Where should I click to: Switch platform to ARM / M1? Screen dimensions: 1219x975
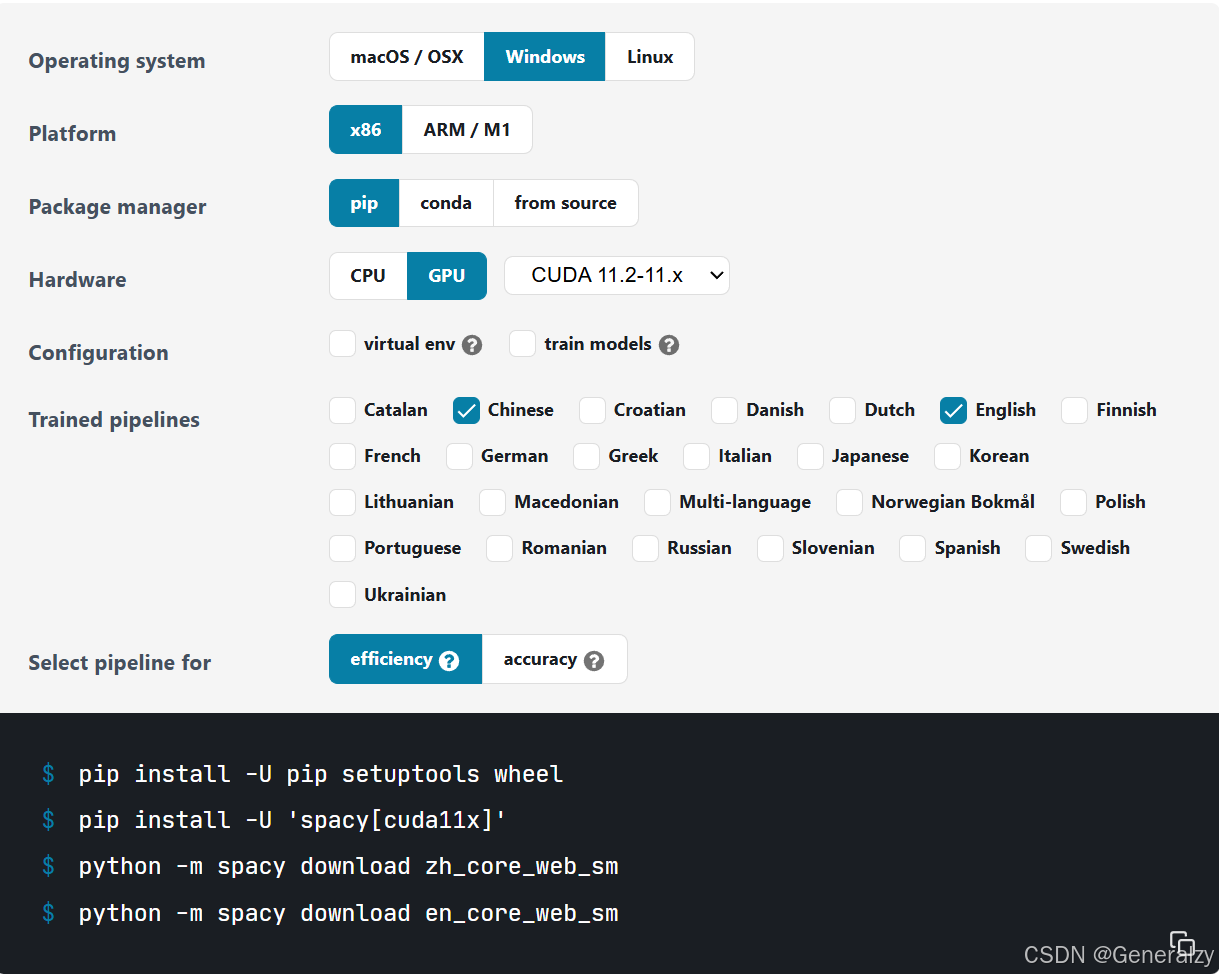click(x=467, y=130)
